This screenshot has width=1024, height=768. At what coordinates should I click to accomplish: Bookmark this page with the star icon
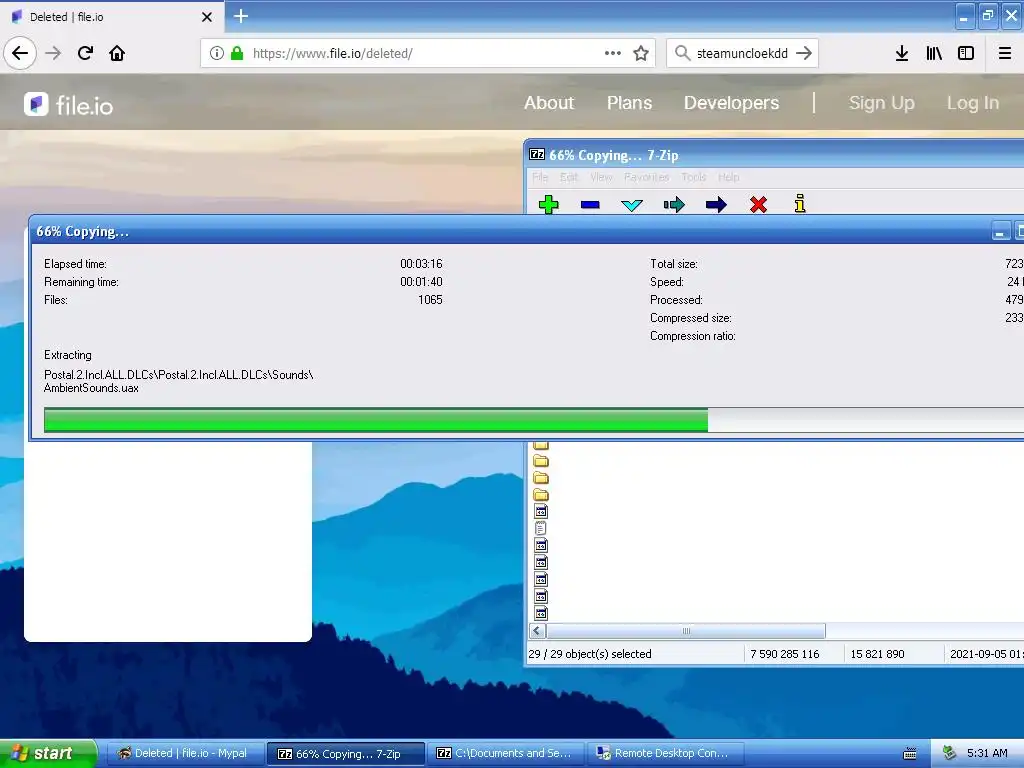tap(641, 53)
